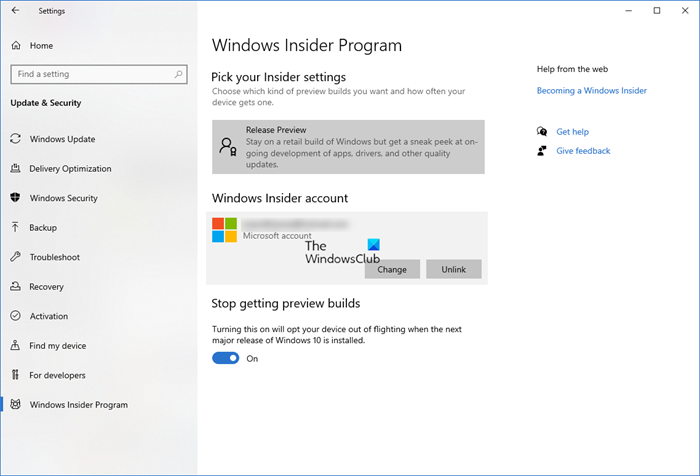
Task: Minimize the Settings window
Action: [x=629, y=10]
